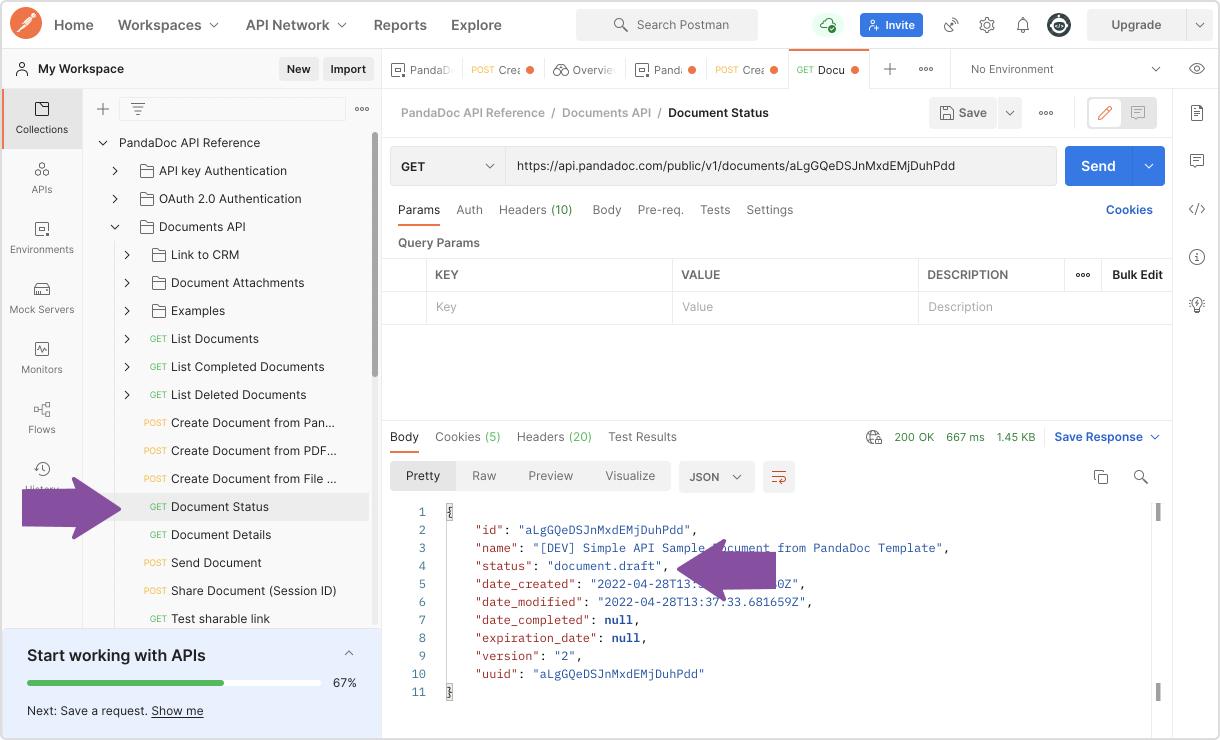
Task: Click the onboarding progress bar at 67%
Action: click(174, 683)
